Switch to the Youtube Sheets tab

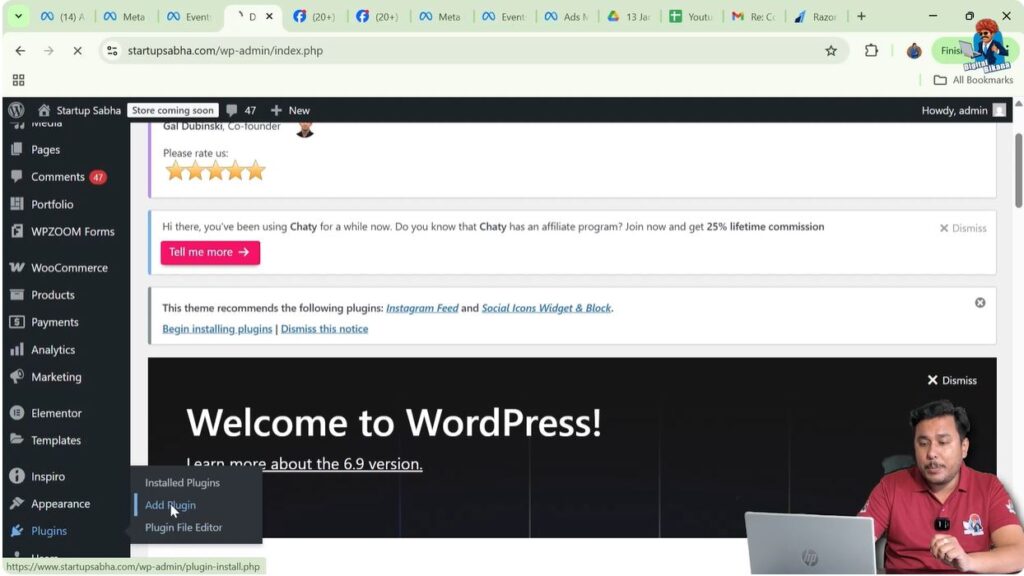pyautogui.click(x=691, y=16)
